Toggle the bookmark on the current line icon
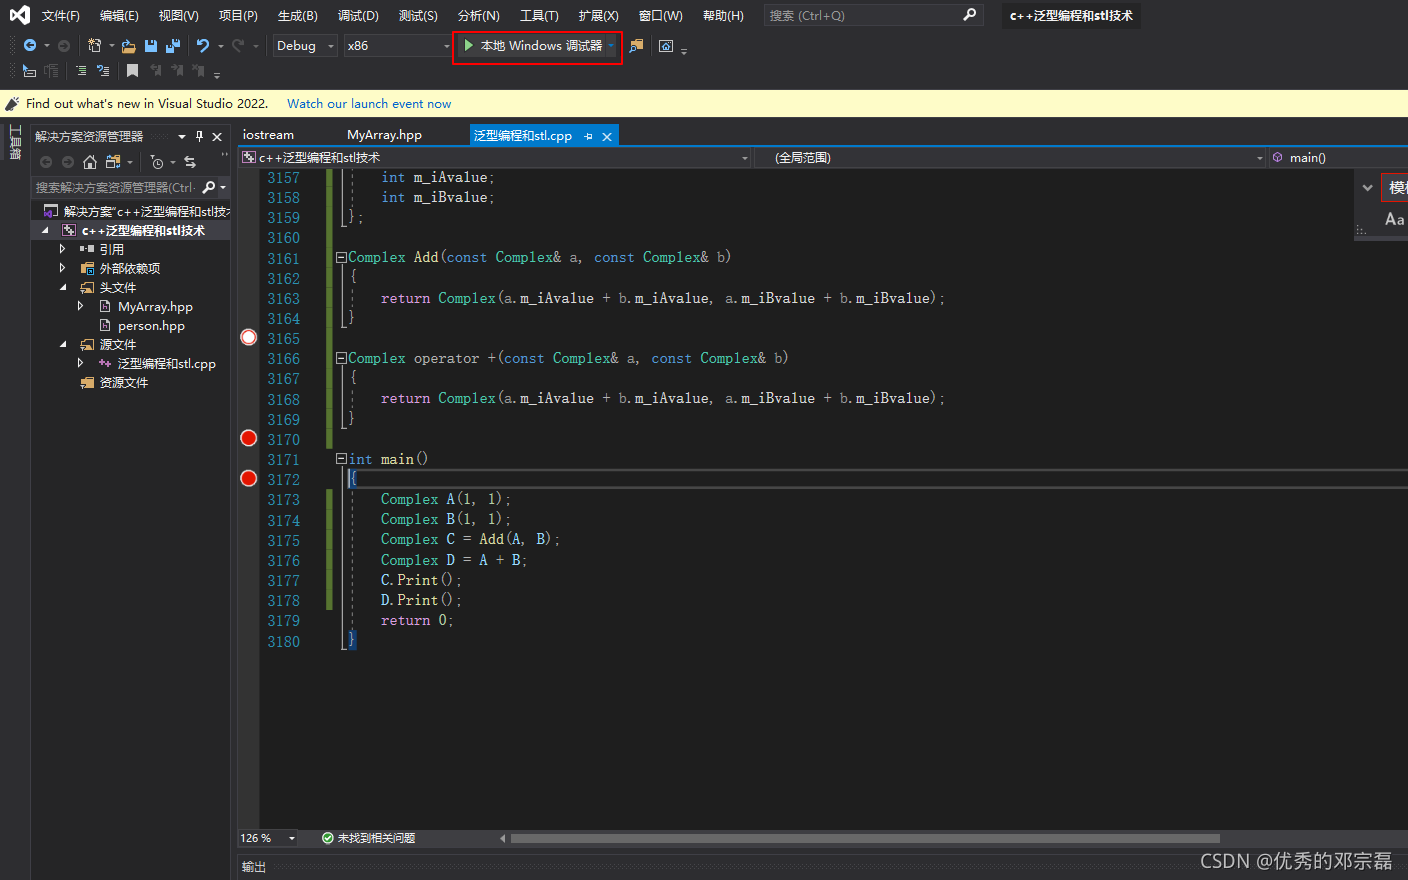 132,71
